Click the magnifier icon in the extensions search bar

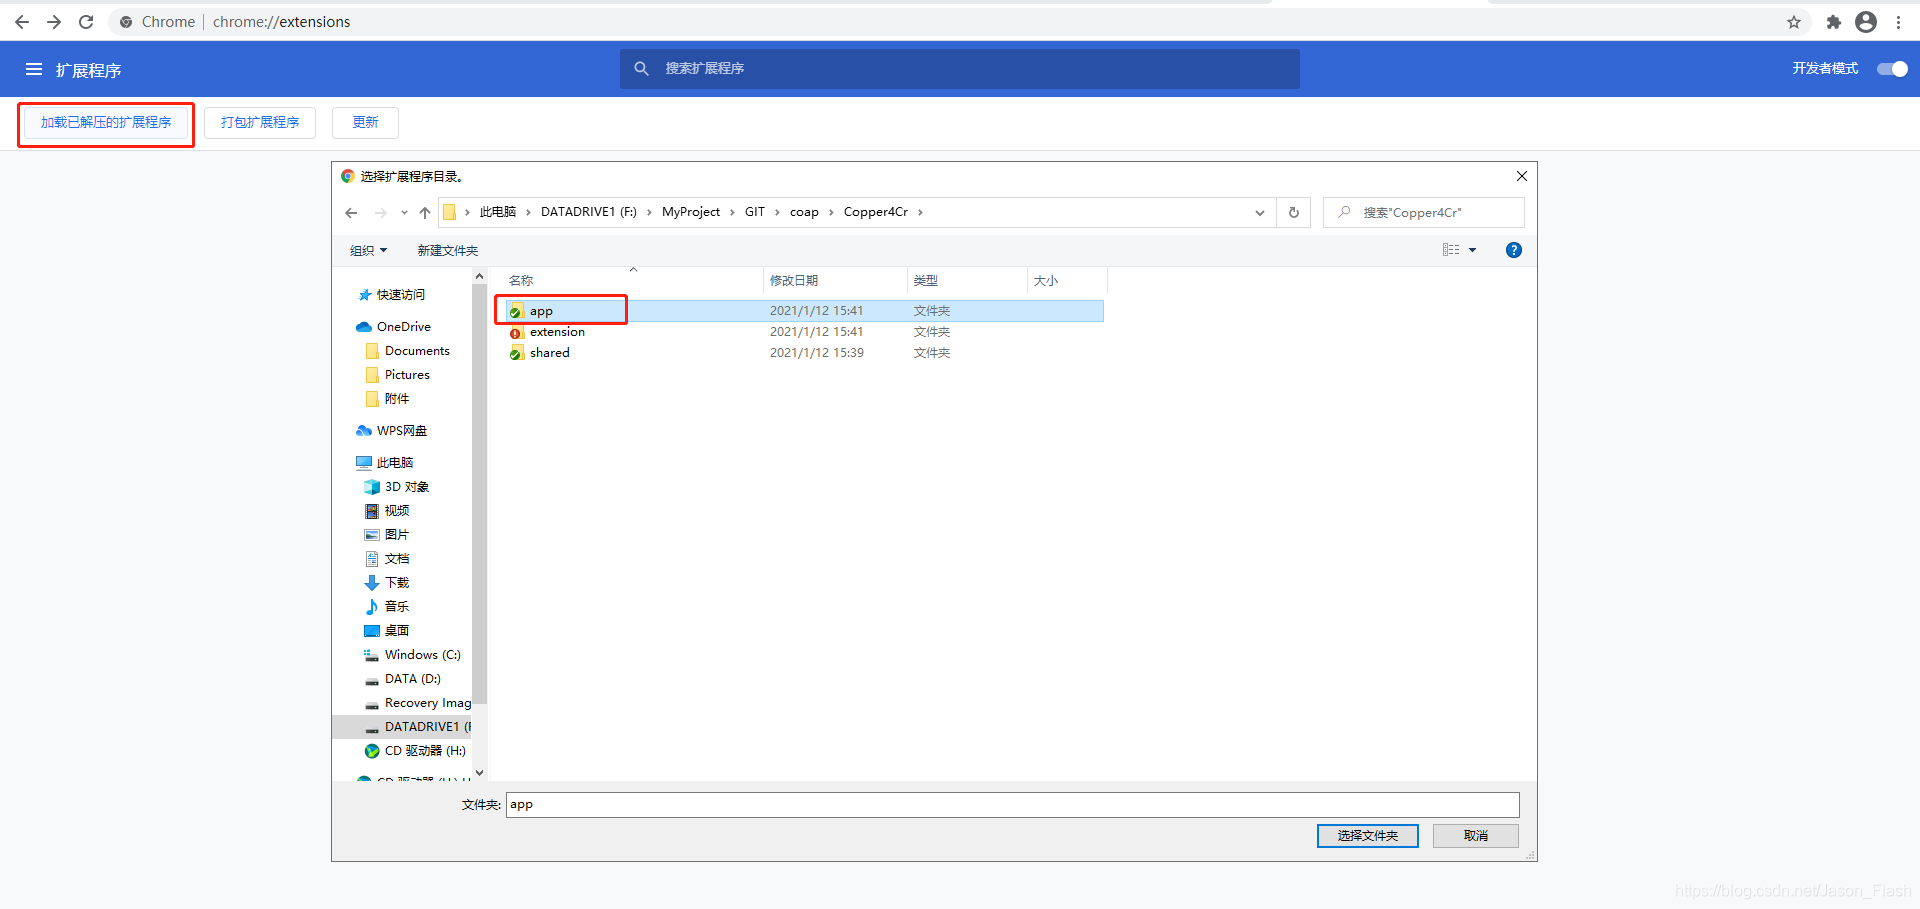[642, 68]
